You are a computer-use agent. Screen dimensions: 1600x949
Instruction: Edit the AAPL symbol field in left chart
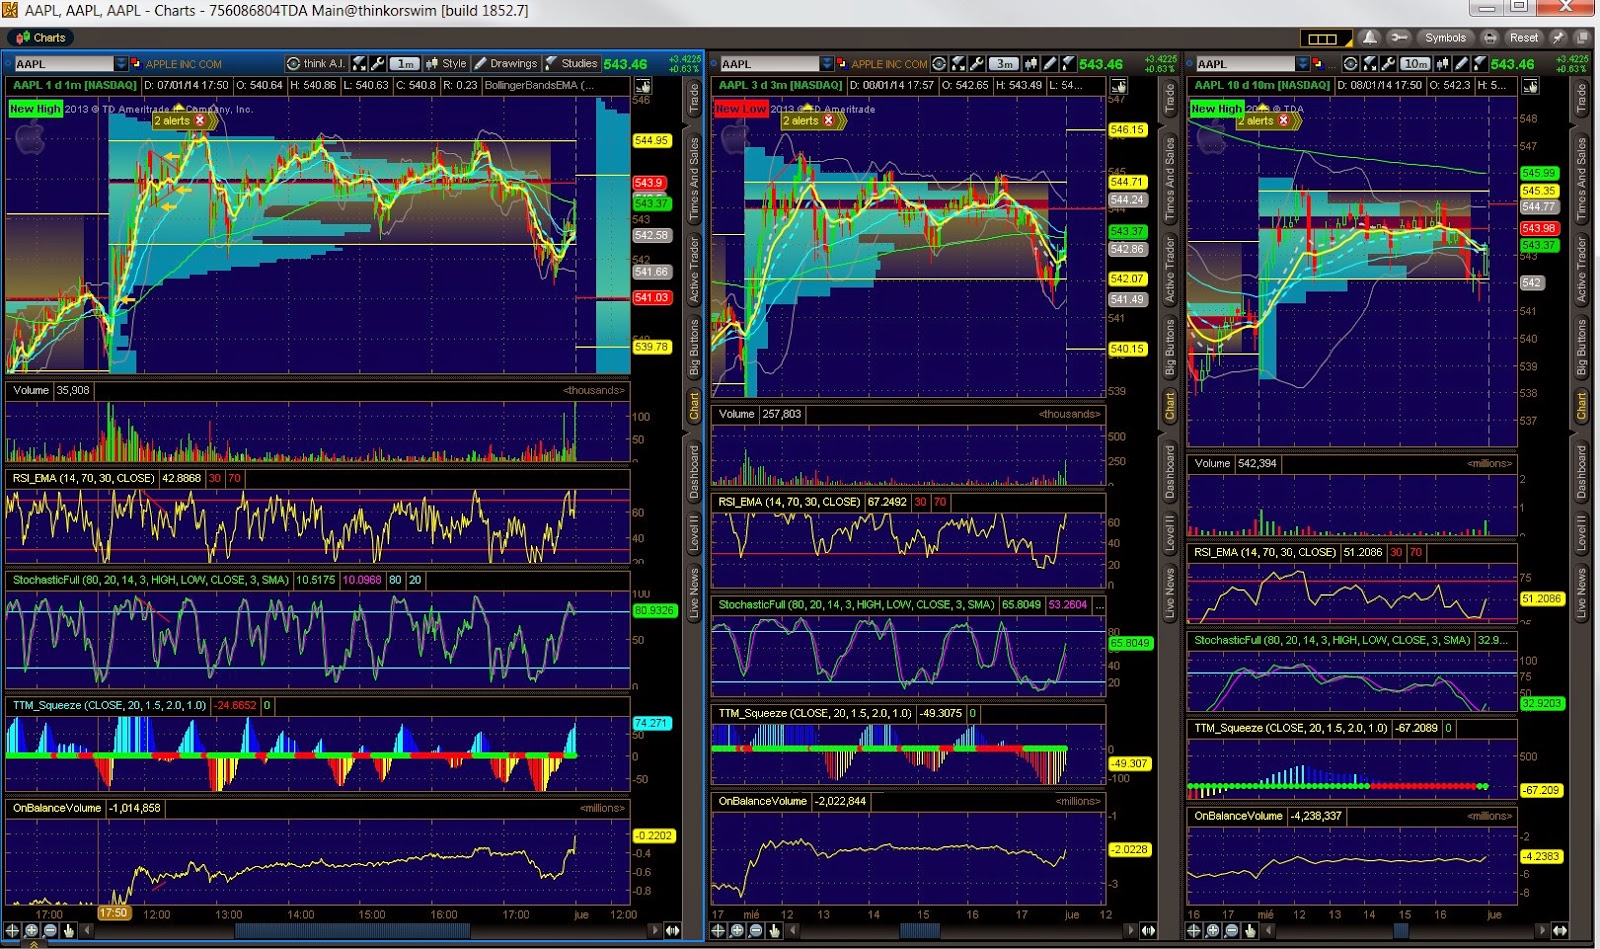pos(64,64)
